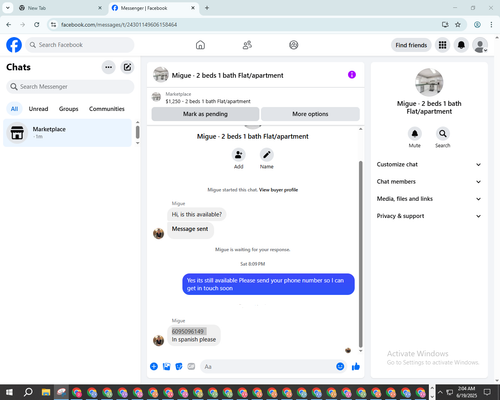This screenshot has height=400, width=500.
Task: Select the All chats filter
Action: click(14, 109)
